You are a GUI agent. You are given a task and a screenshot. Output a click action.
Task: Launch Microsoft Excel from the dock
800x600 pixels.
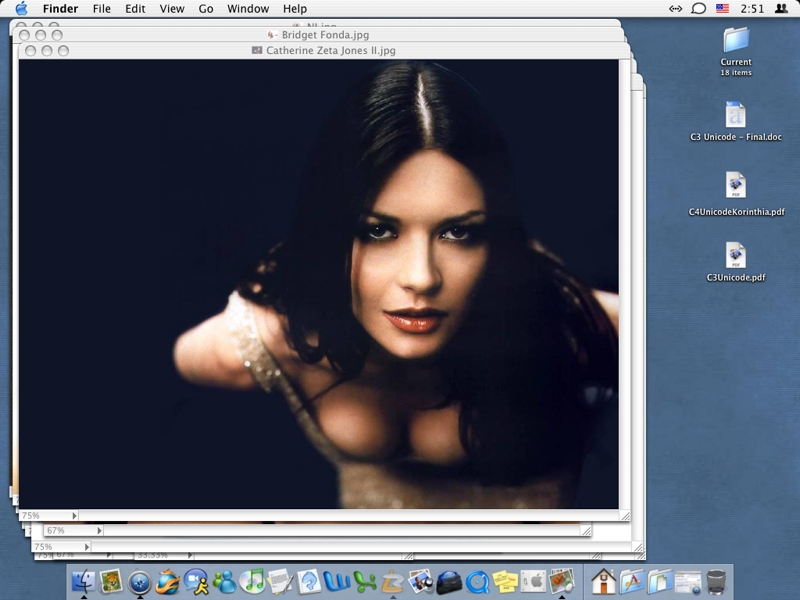click(364, 581)
